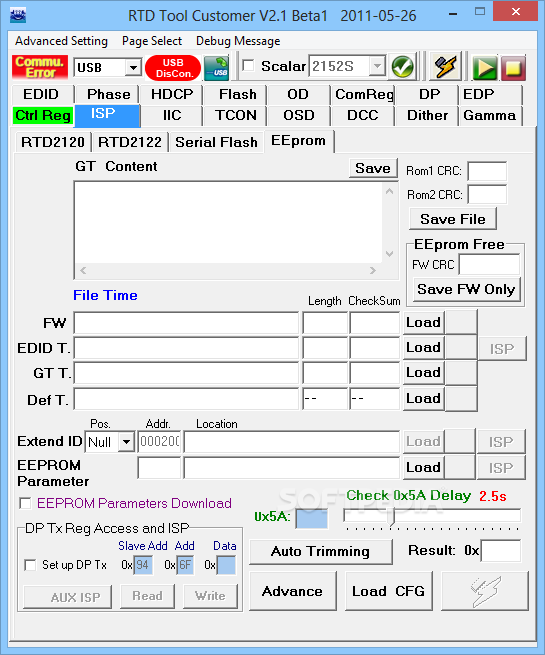545x655 pixels.
Task: Switch to the Gamma tab
Action: point(489,115)
